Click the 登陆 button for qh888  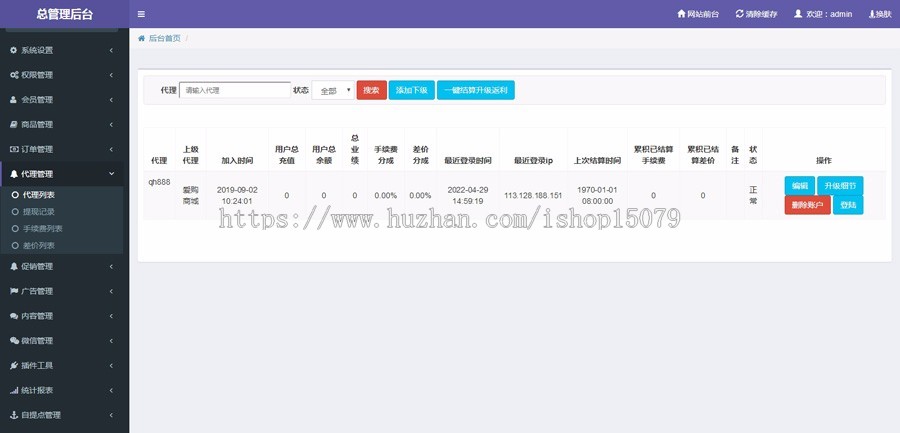click(848, 205)
